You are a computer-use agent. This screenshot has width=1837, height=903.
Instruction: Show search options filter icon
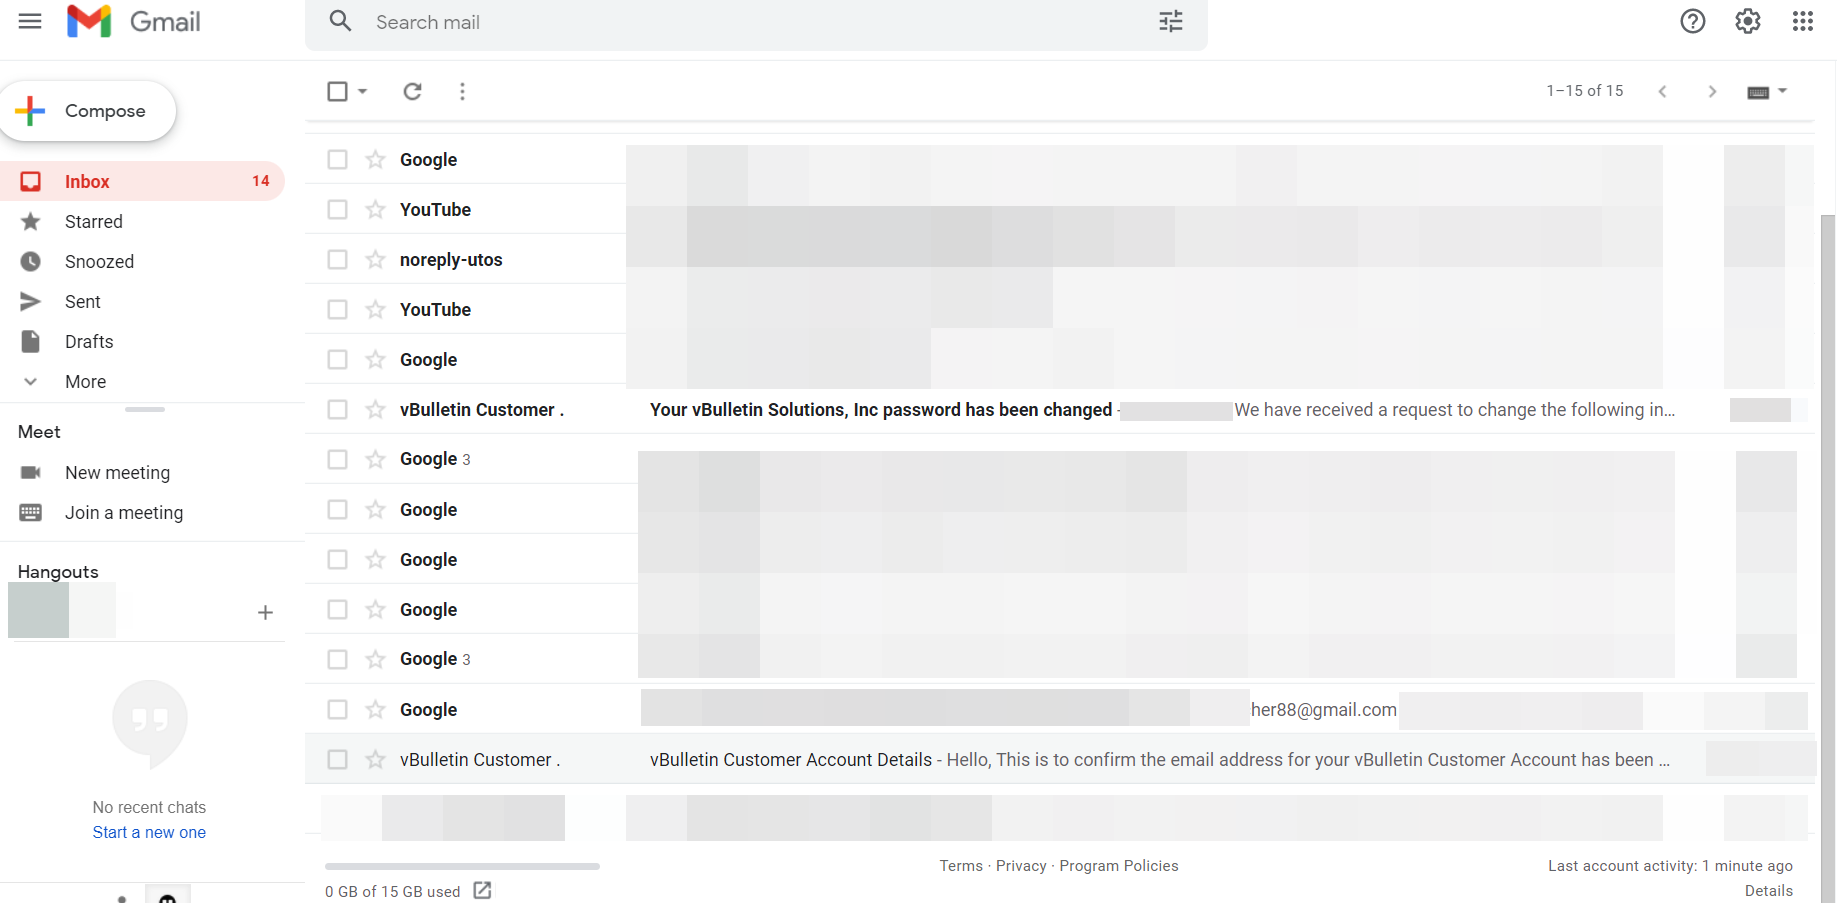click(1171, 21)
